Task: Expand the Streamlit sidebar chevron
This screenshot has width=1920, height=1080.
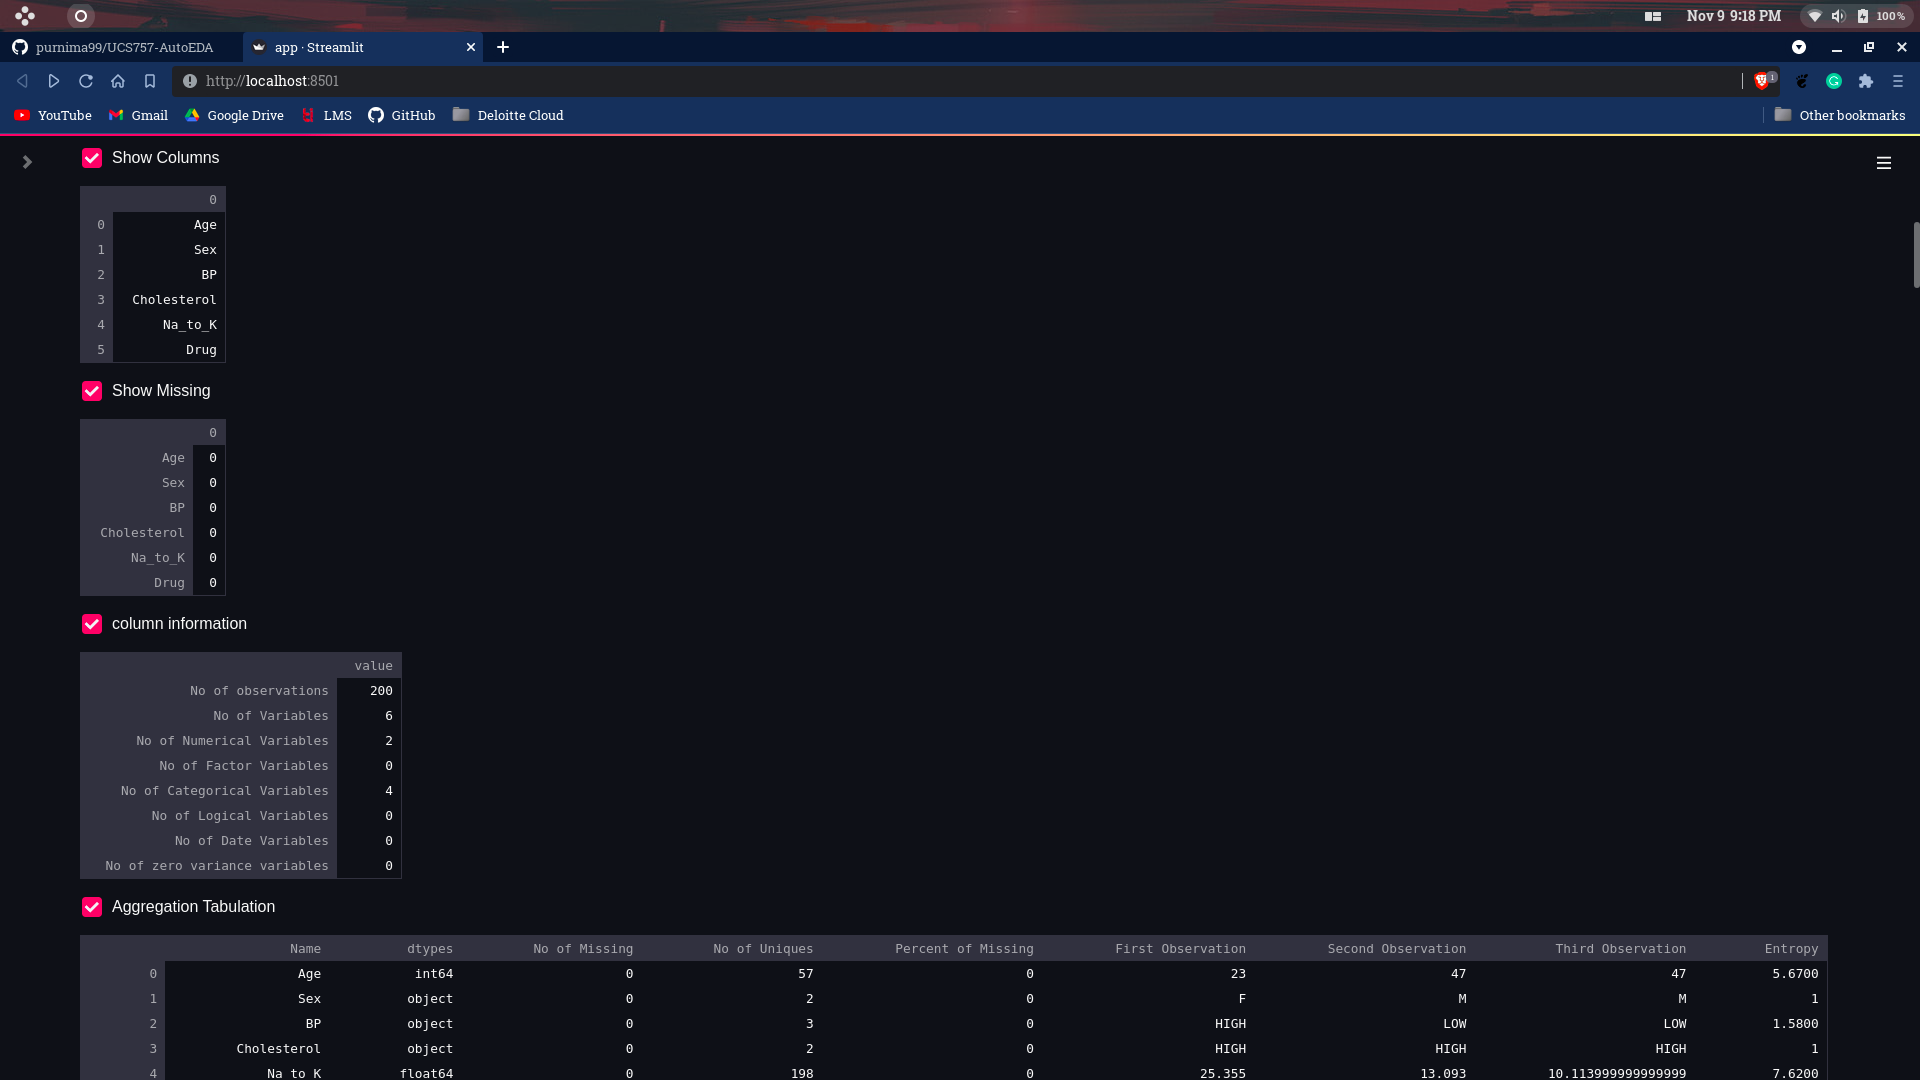Action: click(27, 162)
